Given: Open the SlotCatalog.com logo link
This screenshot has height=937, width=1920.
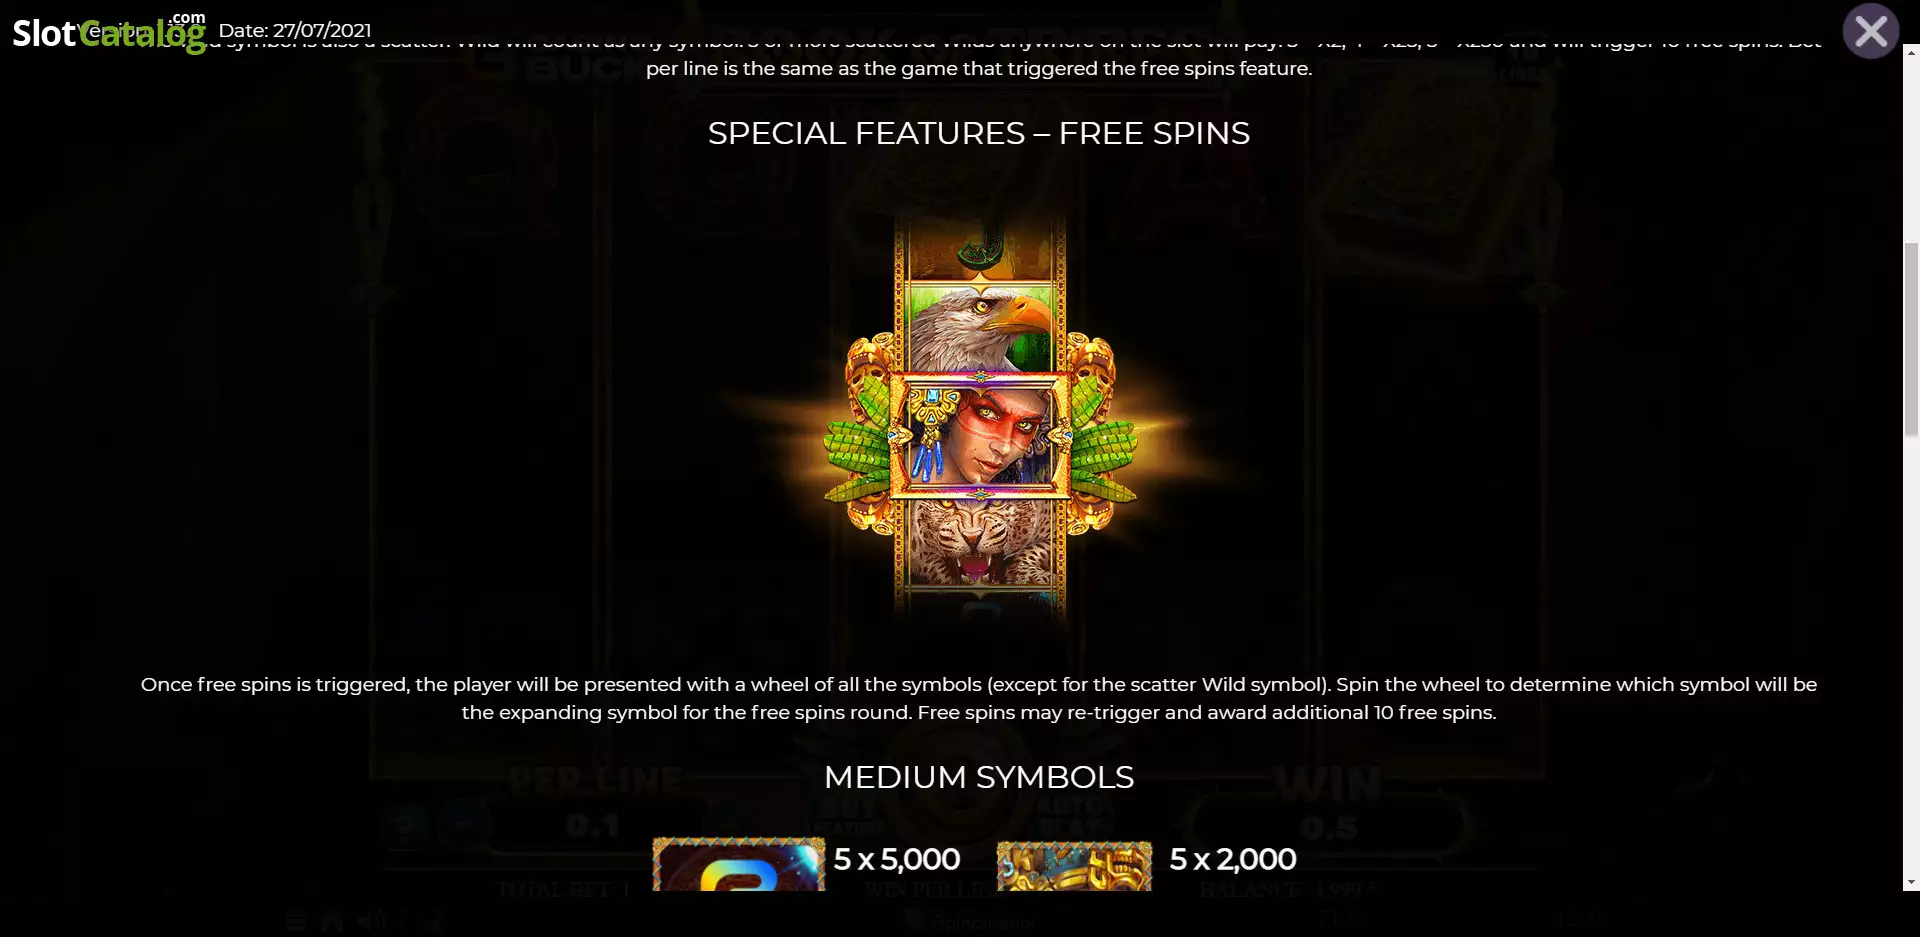Looking at the screenshot, I should [109, 32].
